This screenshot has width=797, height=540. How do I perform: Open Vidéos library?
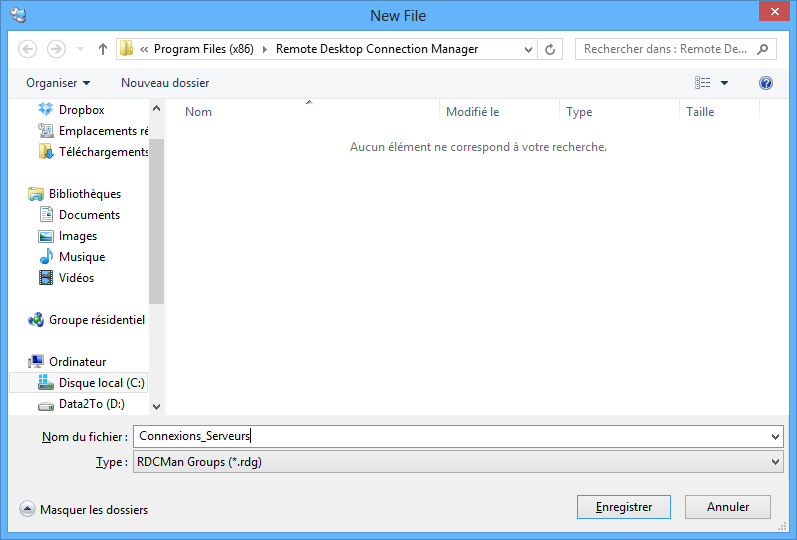pyautogui.click(x=76, y=278)
